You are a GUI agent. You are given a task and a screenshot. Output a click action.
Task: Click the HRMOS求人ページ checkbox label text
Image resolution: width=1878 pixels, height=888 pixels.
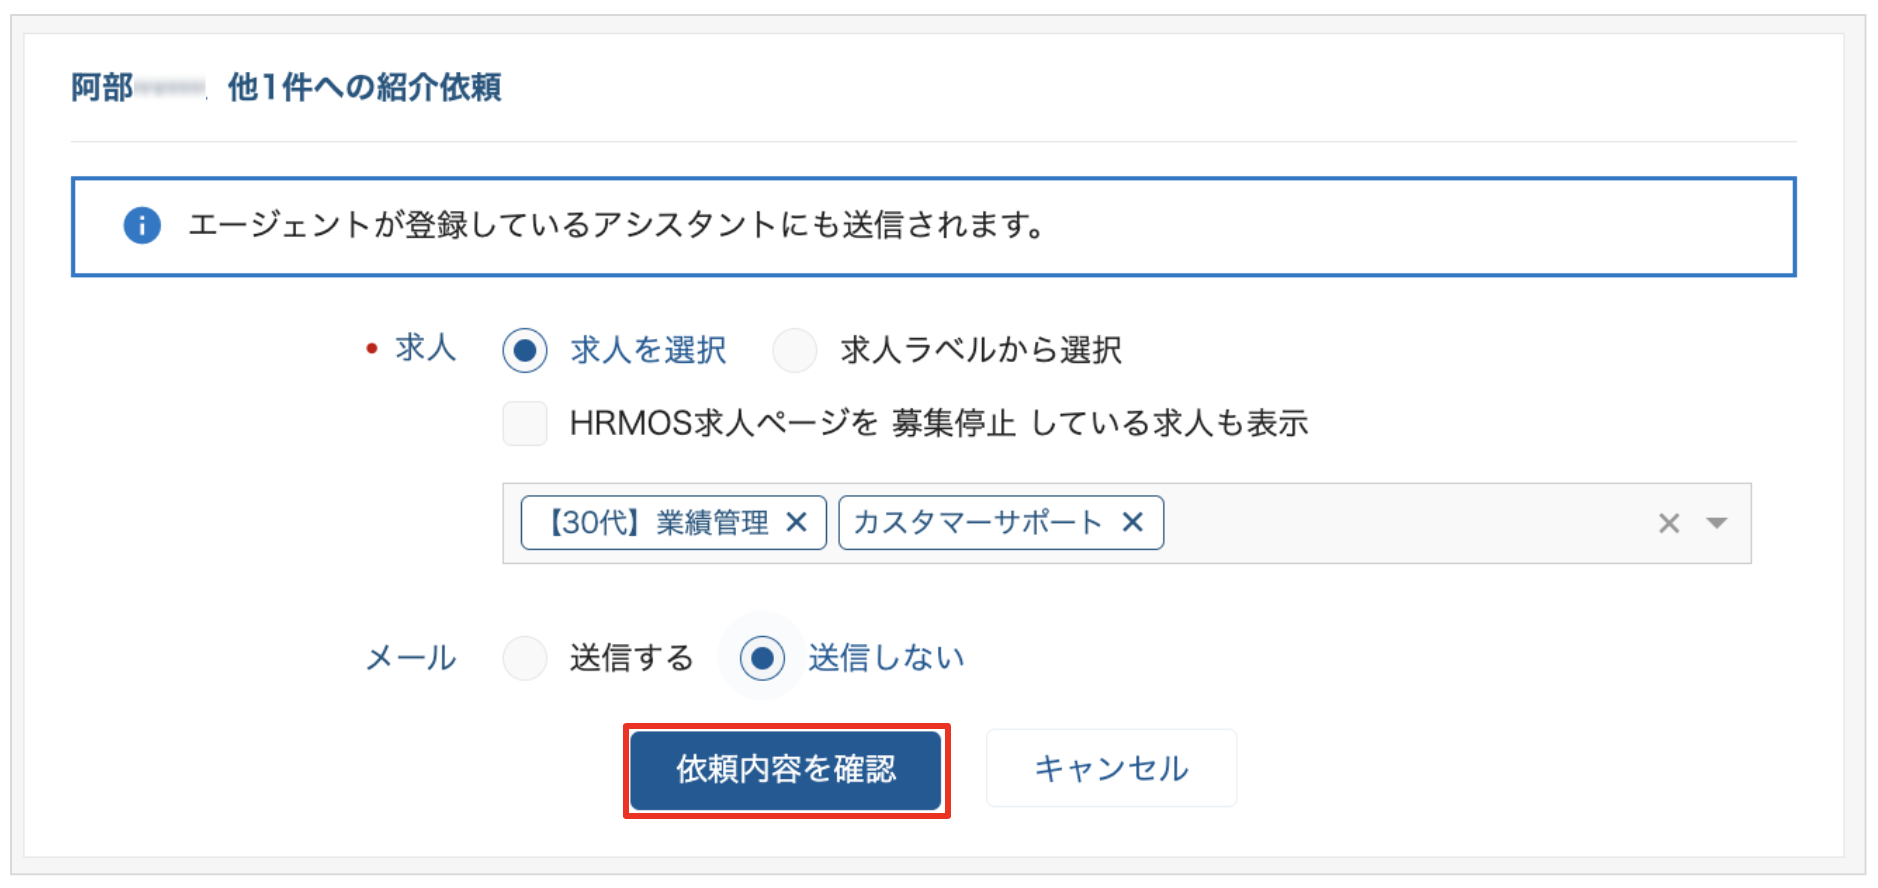tap(938, 423)
